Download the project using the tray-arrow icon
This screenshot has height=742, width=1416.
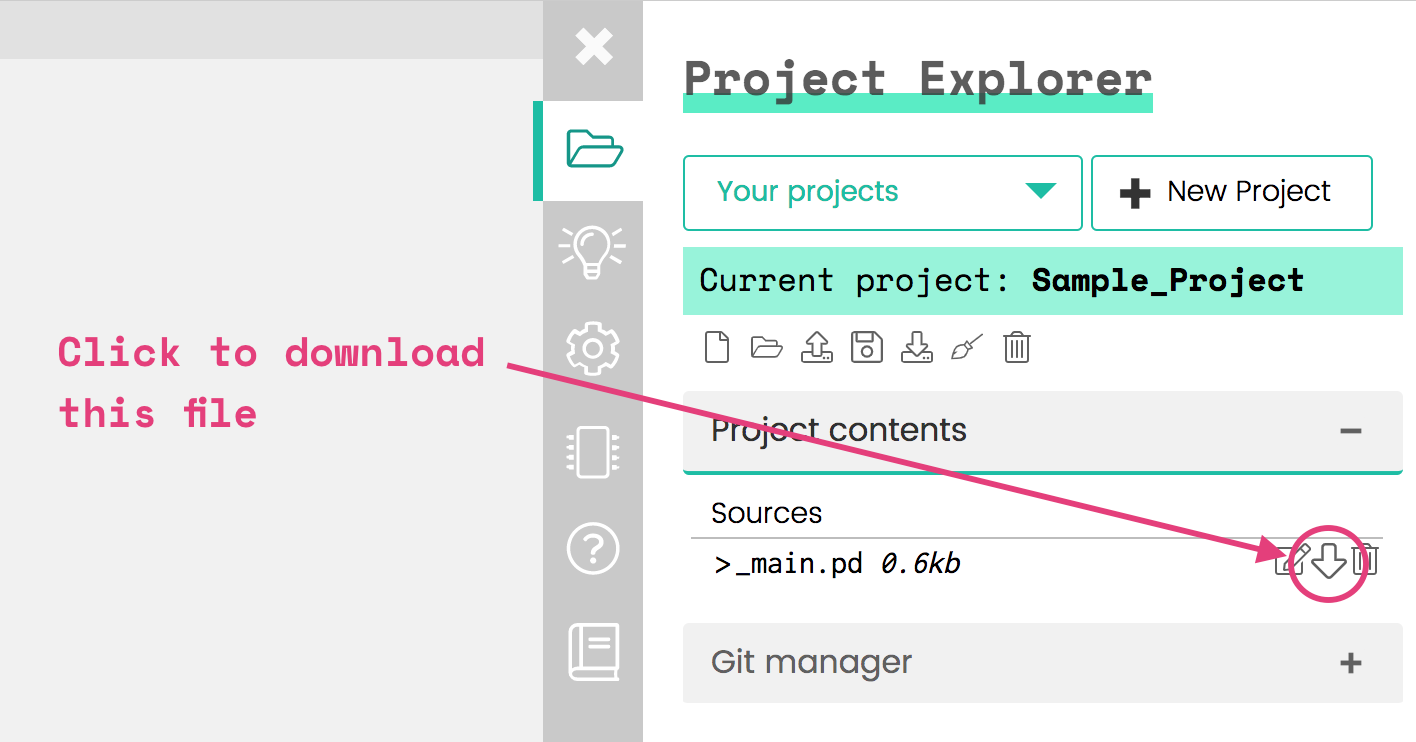[917, 347]
